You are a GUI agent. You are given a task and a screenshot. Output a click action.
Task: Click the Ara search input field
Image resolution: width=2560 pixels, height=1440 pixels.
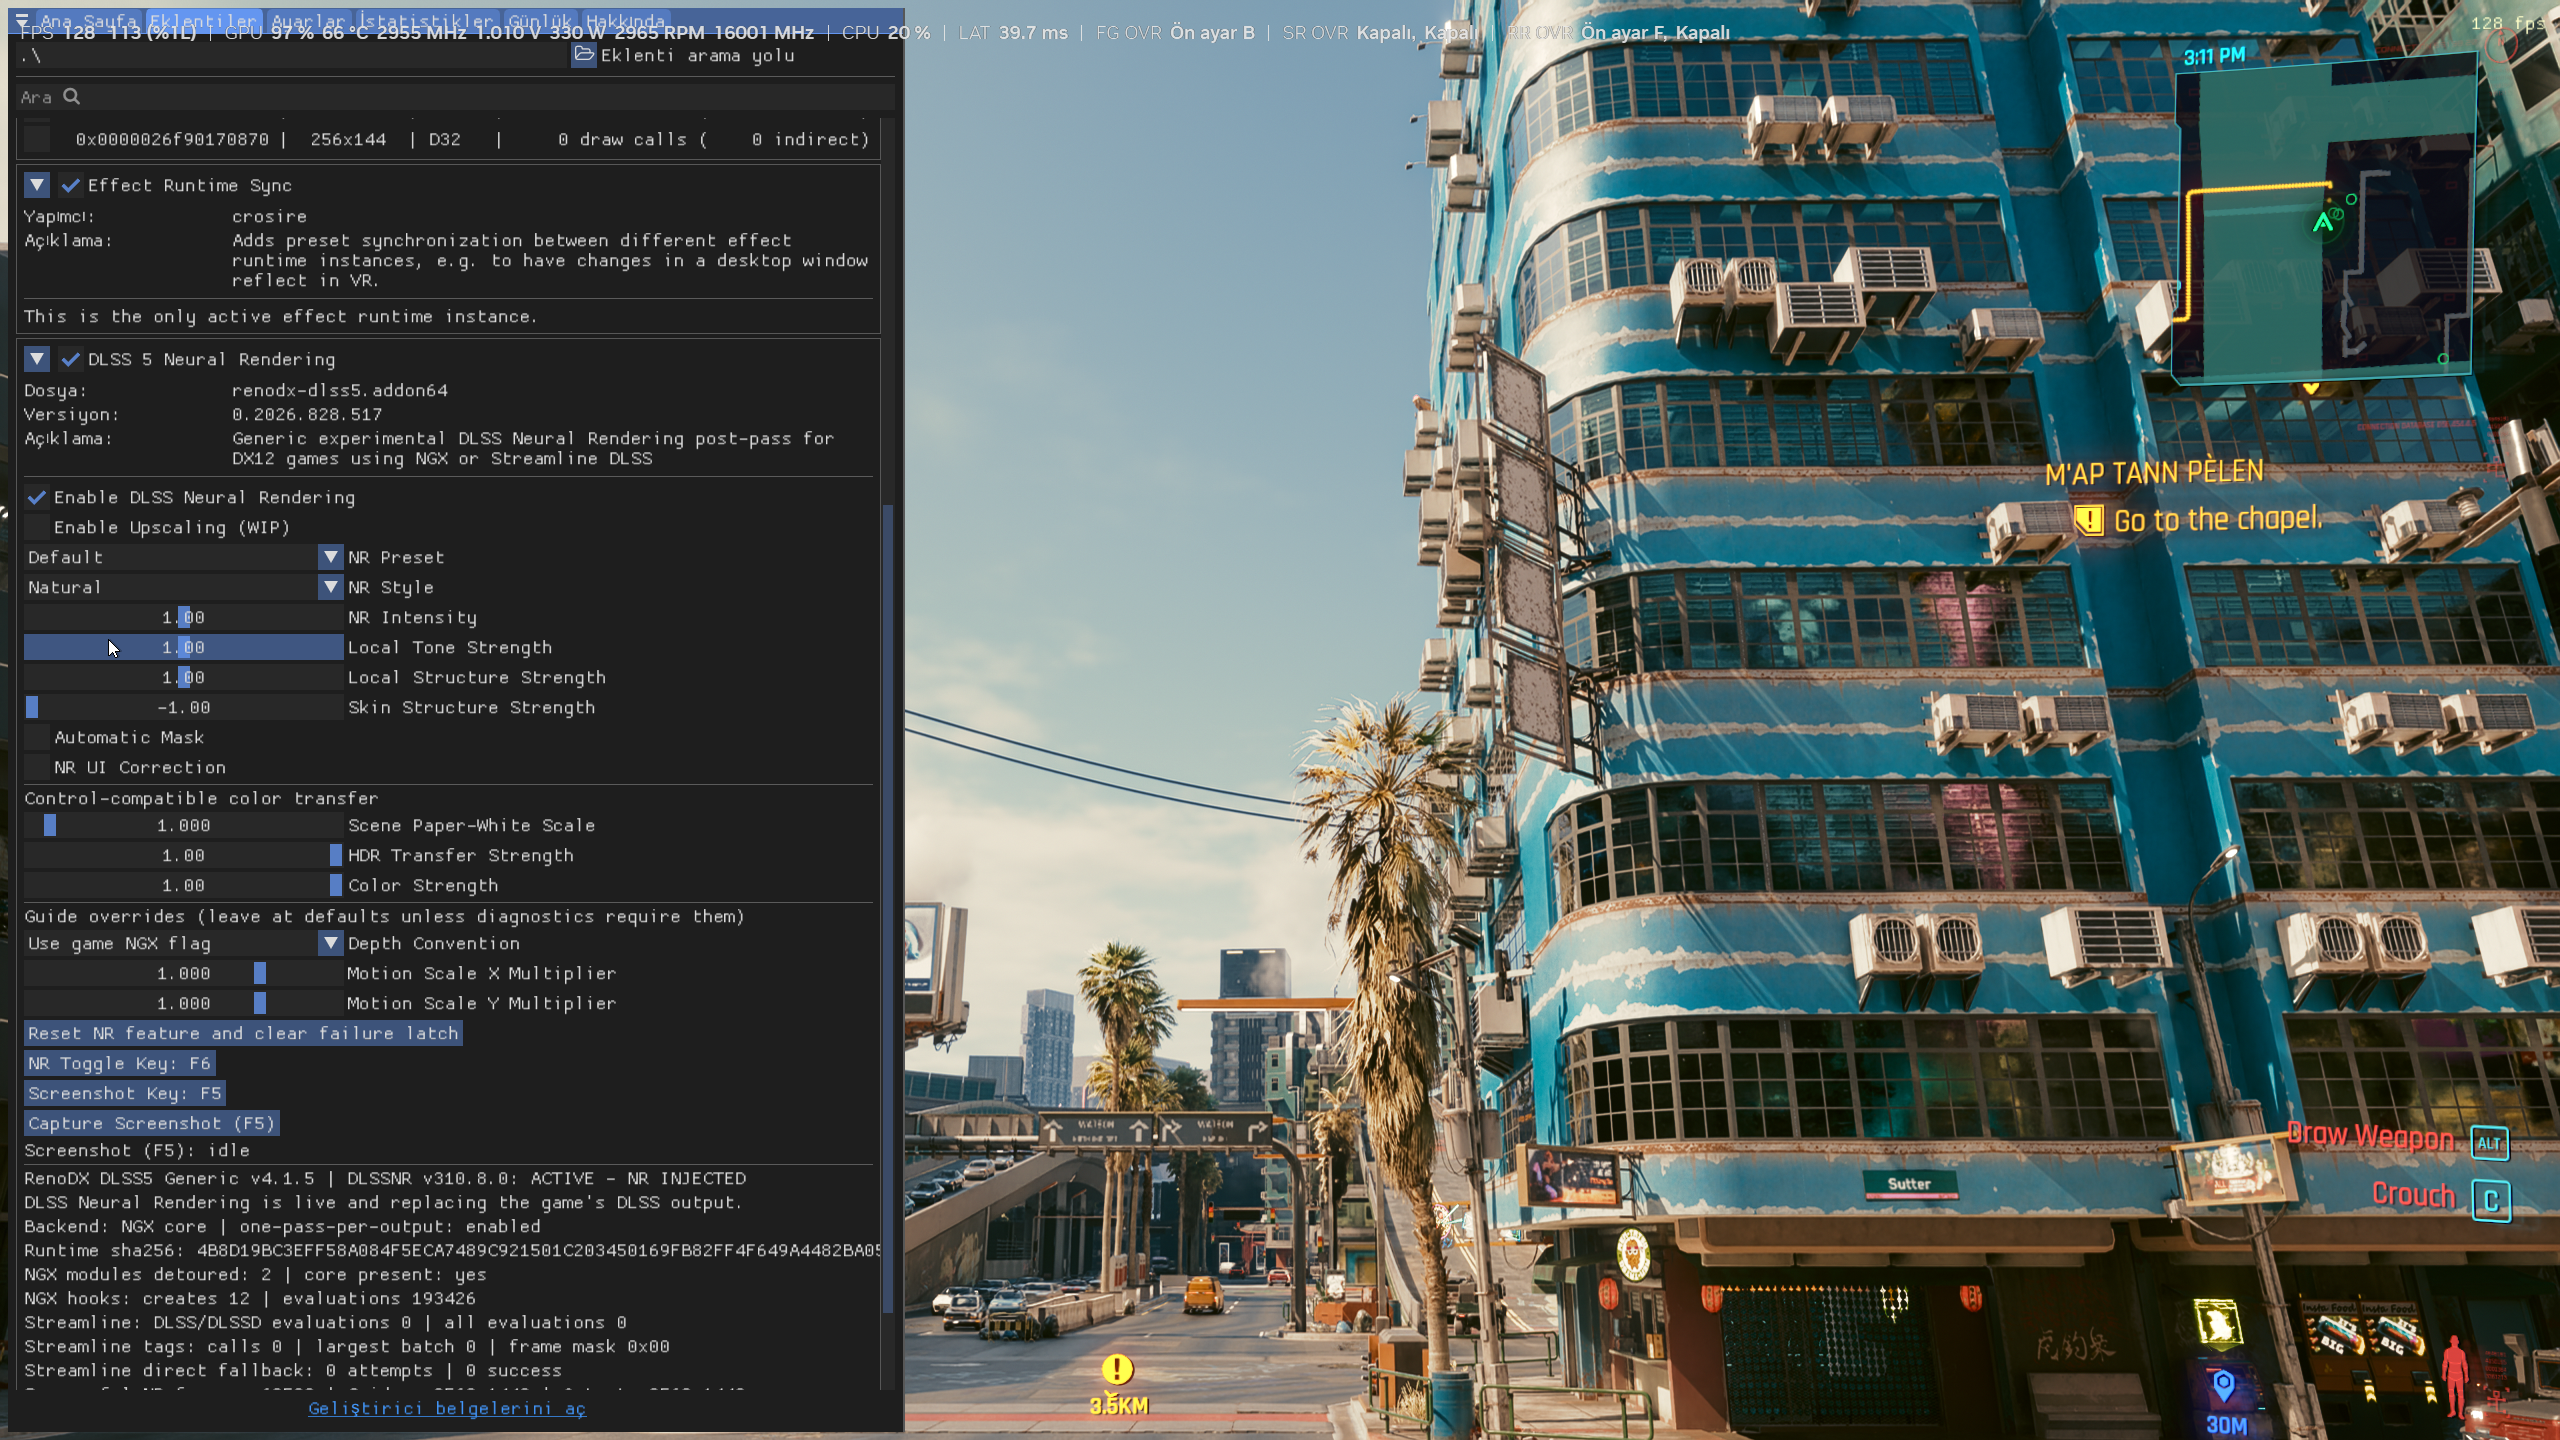[x=456, y=97]
